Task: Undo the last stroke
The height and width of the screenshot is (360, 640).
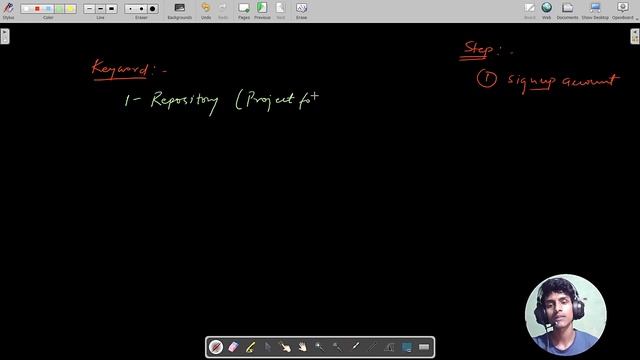Action: tap(206, 10)
